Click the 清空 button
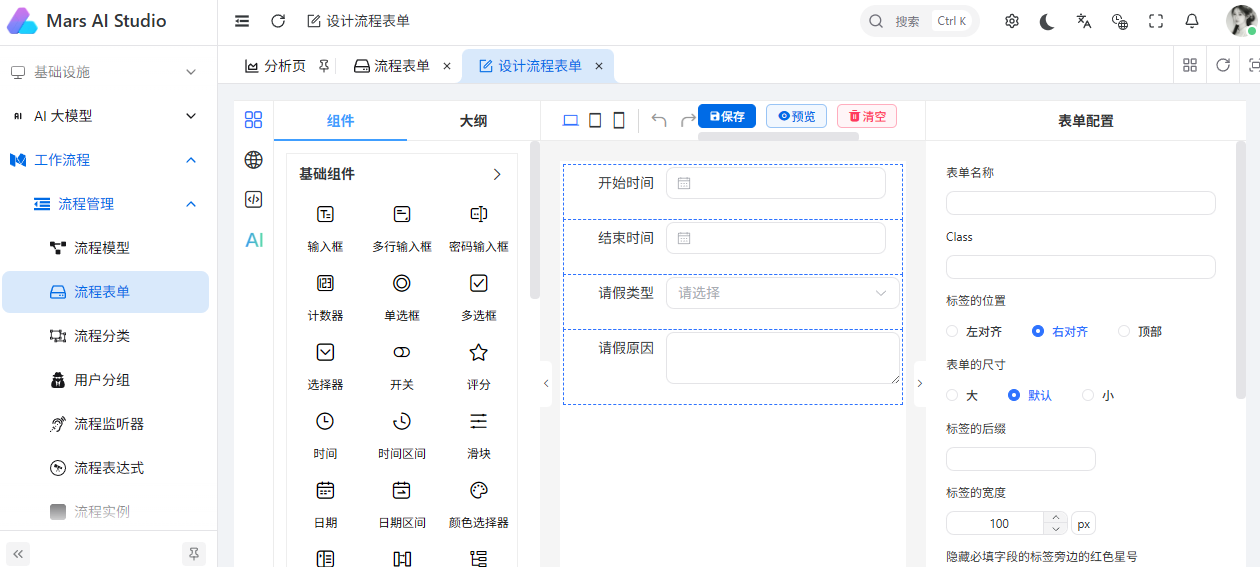1260x567 pixels. click(x=867, y=116)
